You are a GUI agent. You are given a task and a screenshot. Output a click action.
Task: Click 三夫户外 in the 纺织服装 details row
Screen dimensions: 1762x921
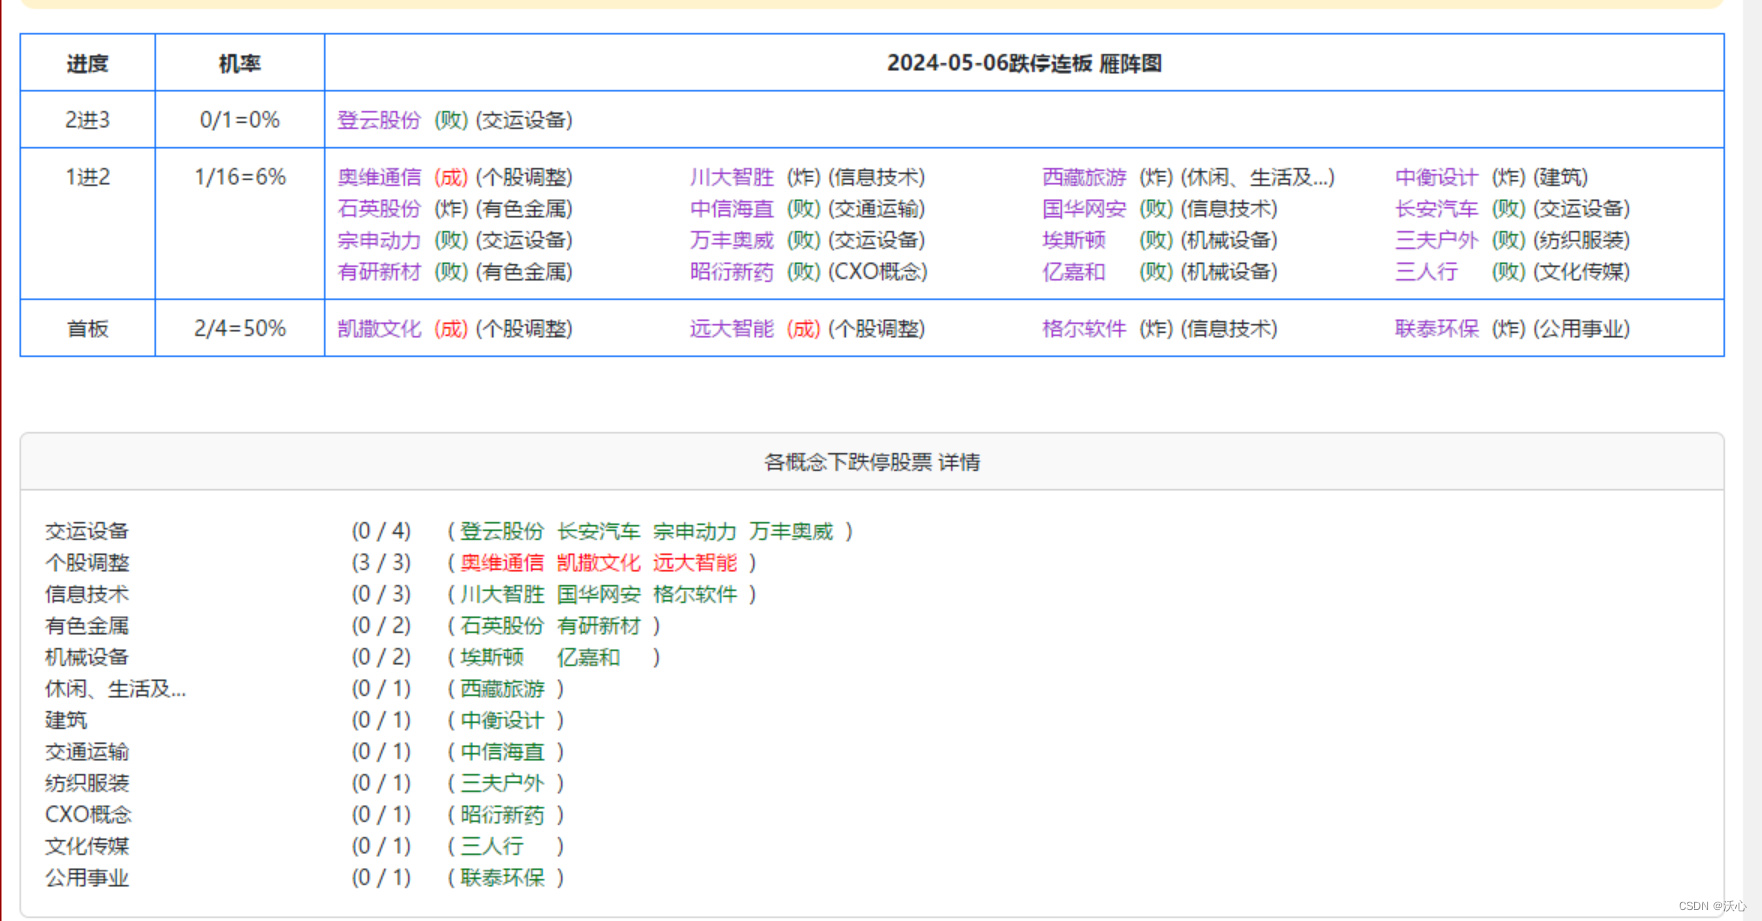click(502, 783)
